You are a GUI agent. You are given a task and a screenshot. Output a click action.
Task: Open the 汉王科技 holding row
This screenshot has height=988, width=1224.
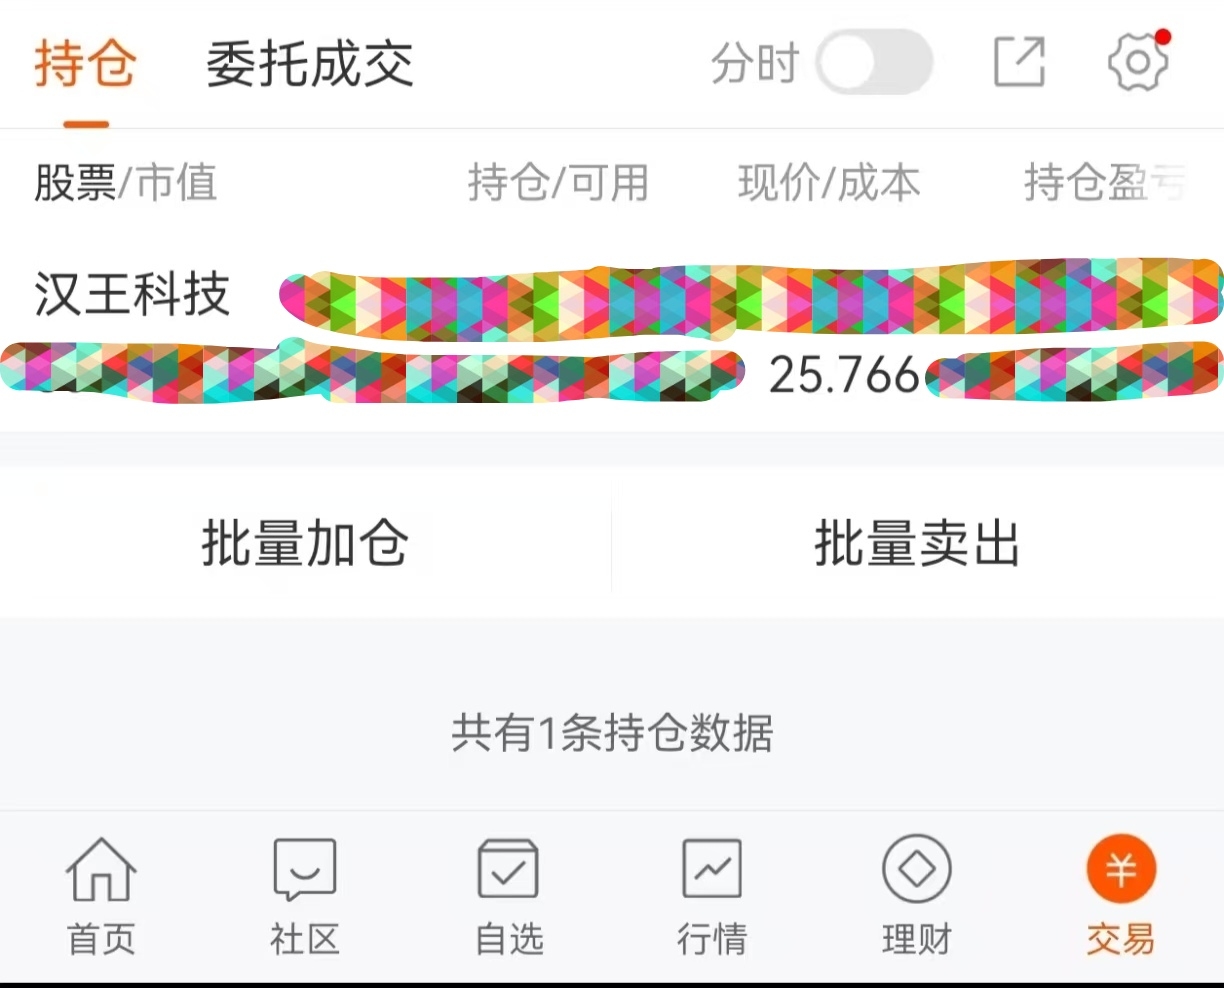612,333
